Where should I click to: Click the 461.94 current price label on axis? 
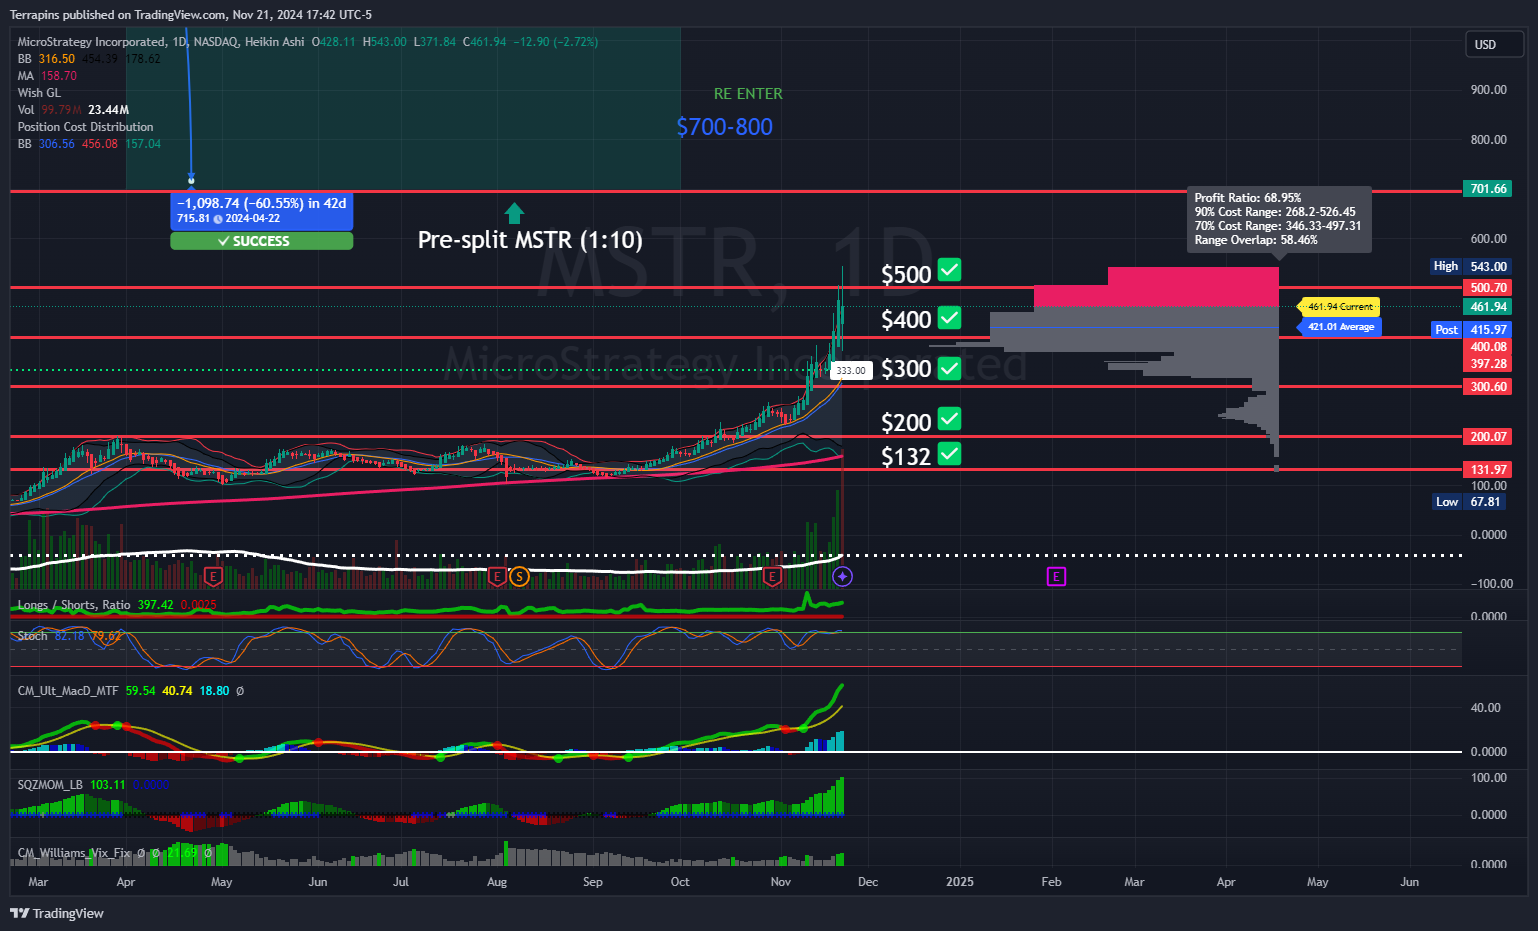pyautogui.click(x=1488, y=307)
